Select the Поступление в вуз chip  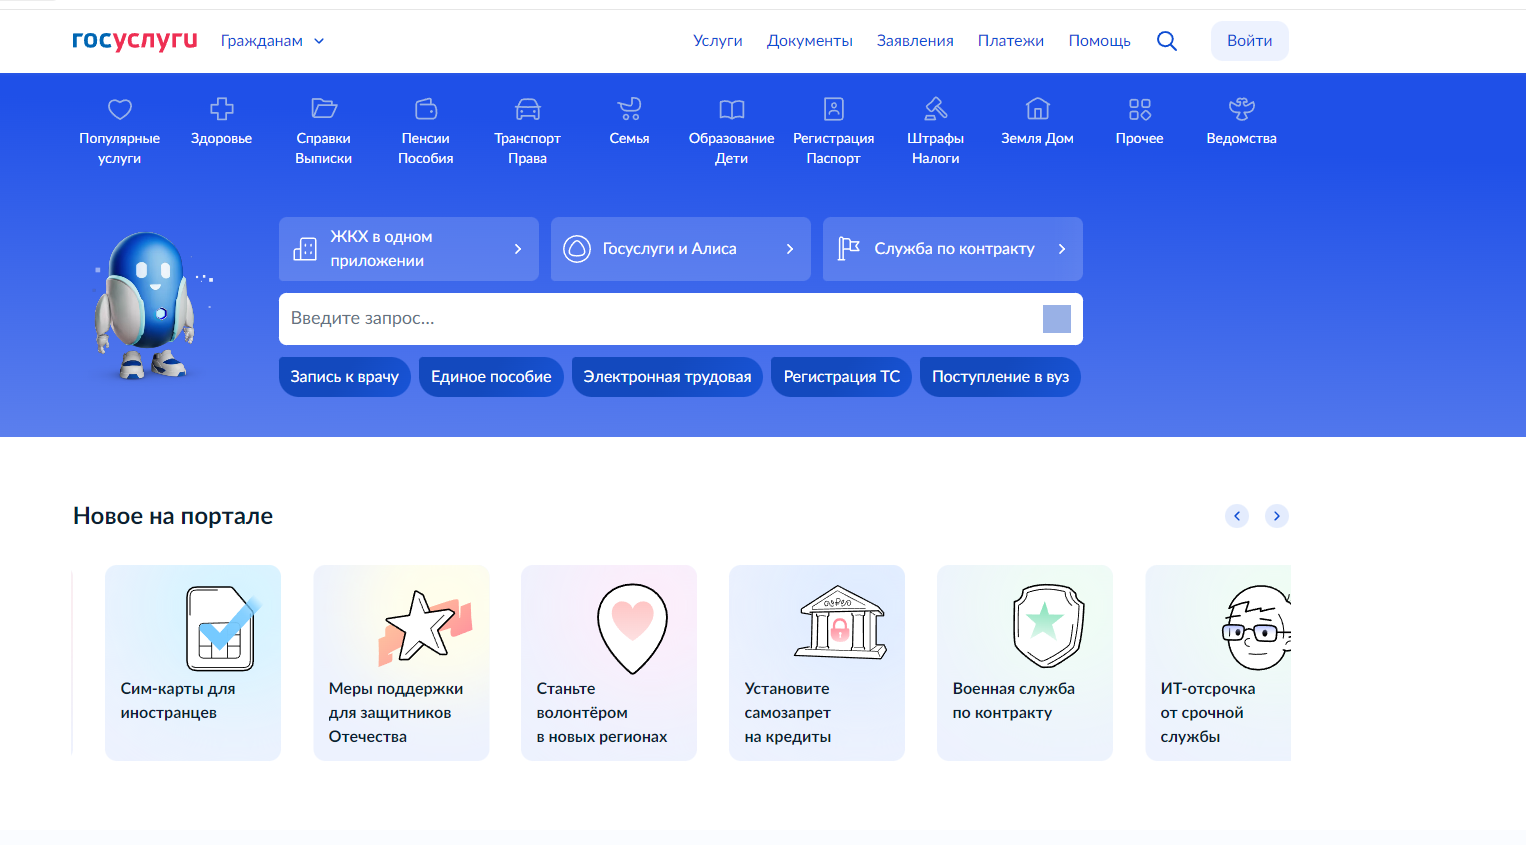(x=1000, y=377)
